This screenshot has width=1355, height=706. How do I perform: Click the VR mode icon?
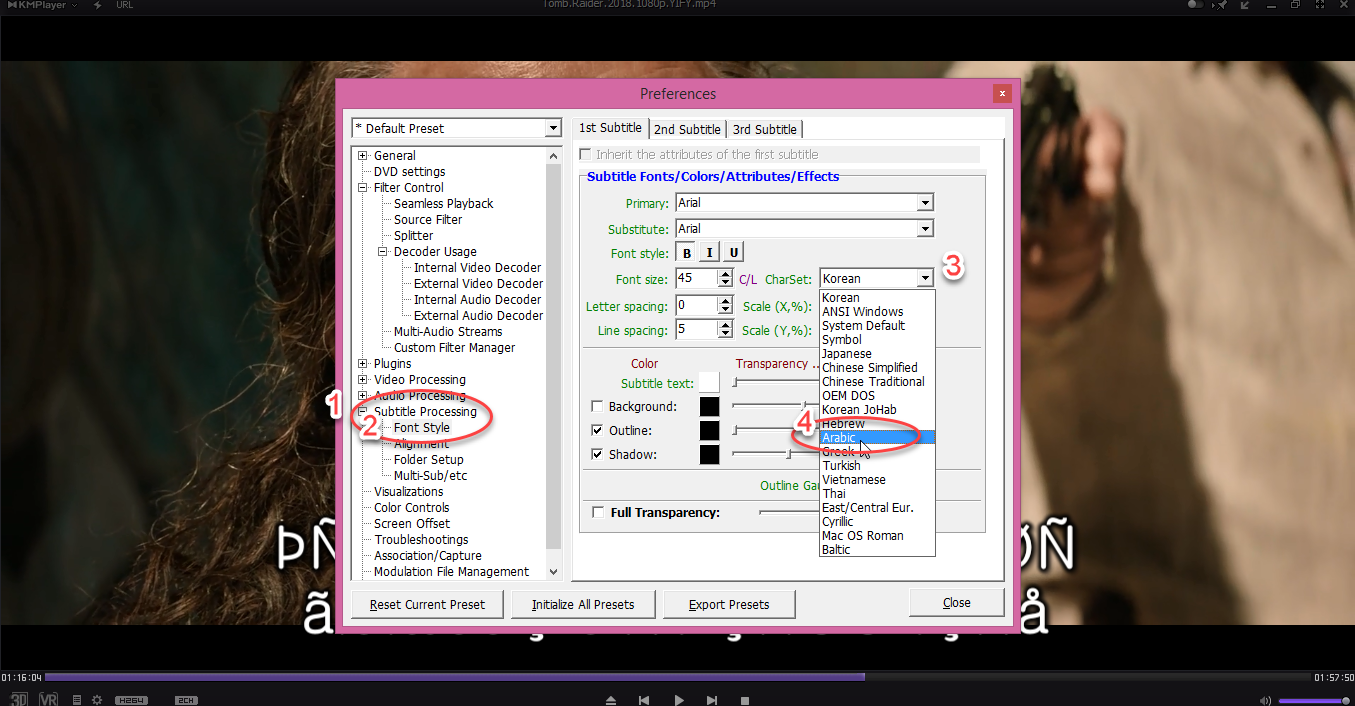tap(48, 699)
